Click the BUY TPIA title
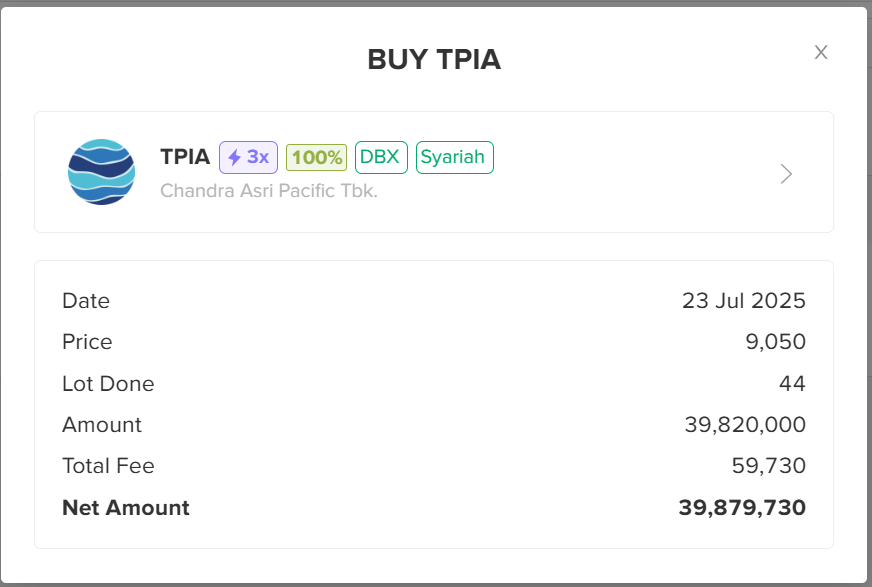872x587 pixels. 434,59
